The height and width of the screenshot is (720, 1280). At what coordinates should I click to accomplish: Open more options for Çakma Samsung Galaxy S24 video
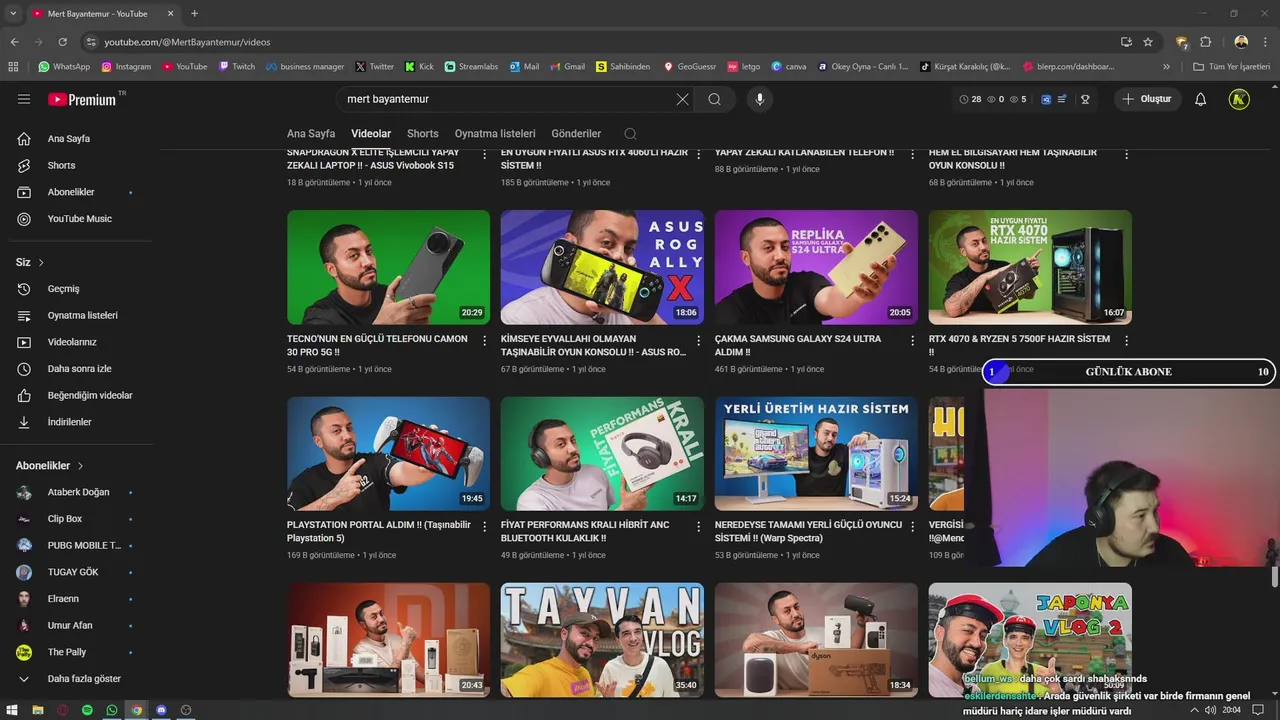[912, 341]
